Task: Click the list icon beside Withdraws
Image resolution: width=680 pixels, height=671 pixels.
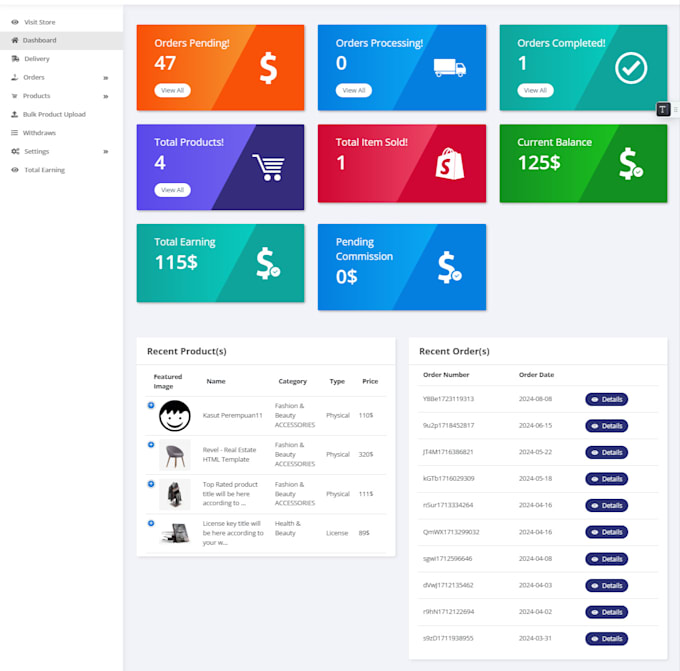Action: [x=15, y=133]
